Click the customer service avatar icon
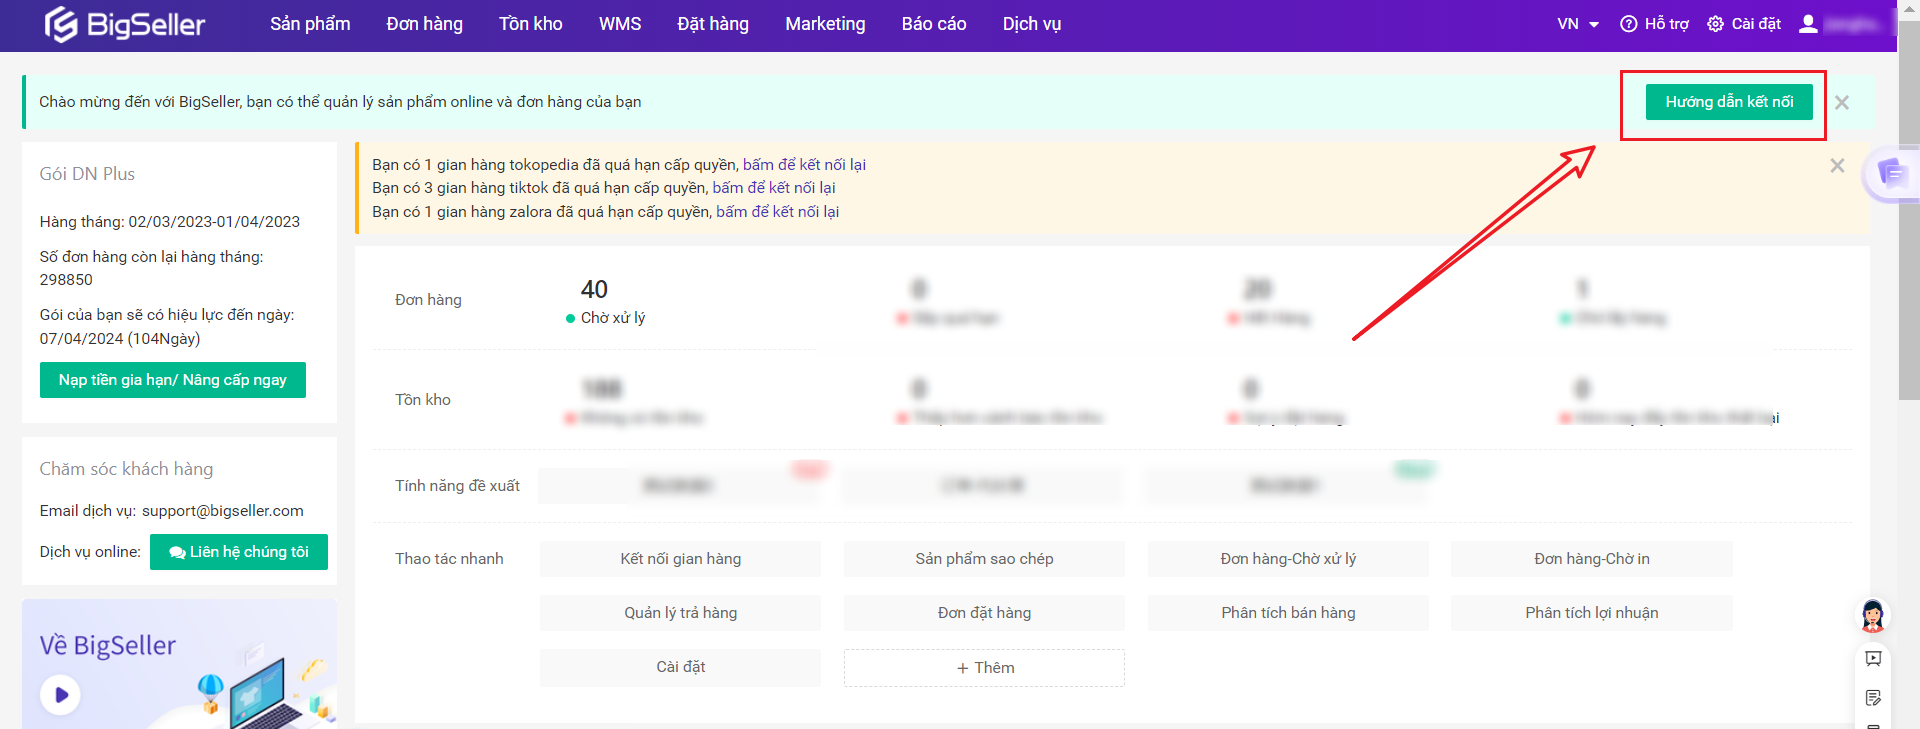1920x729 pixels. (1873, 616)
